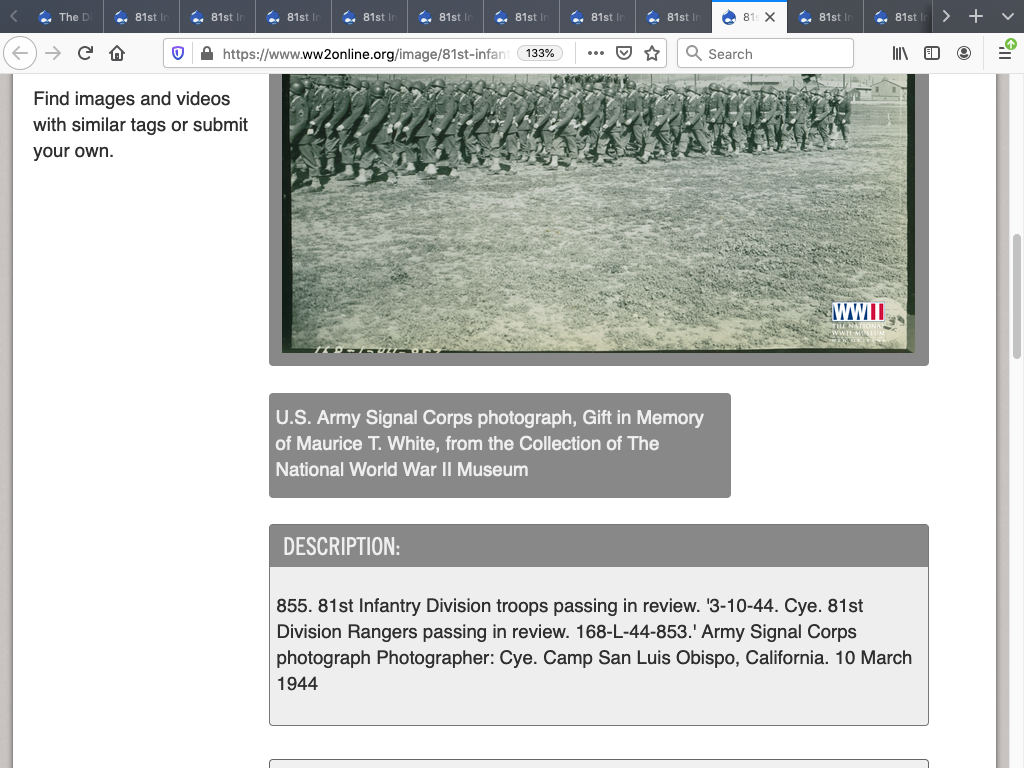Toggle the bookmark star for this page
The height and width of the screenshot is (768, 1024).
[652, 54]
